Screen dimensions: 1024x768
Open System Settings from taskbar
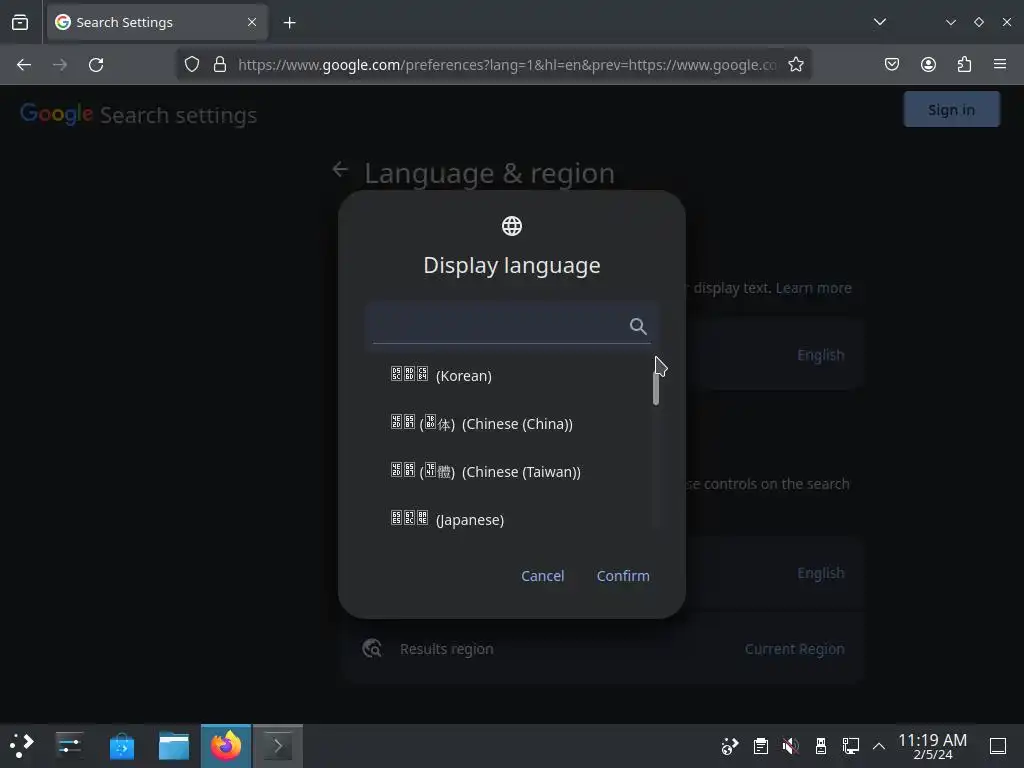click(x=69, y=746)
